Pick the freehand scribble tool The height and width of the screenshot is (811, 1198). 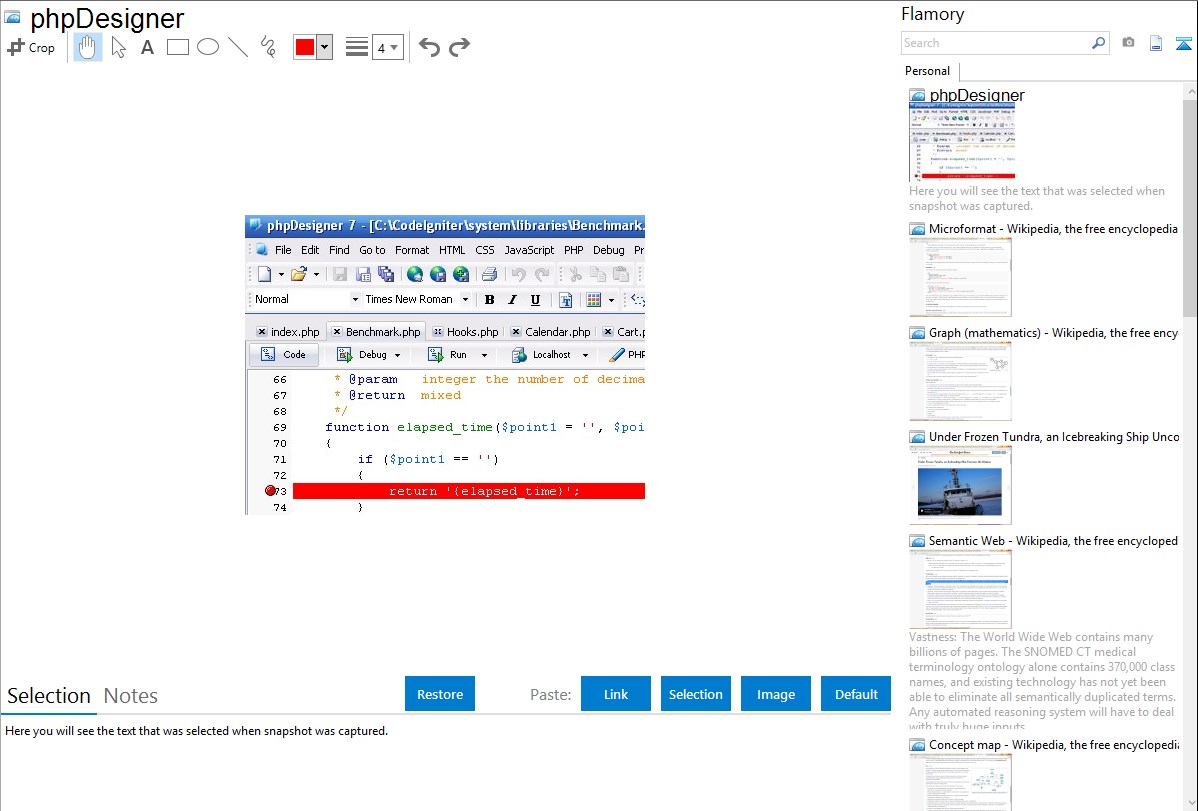(268, 47)
